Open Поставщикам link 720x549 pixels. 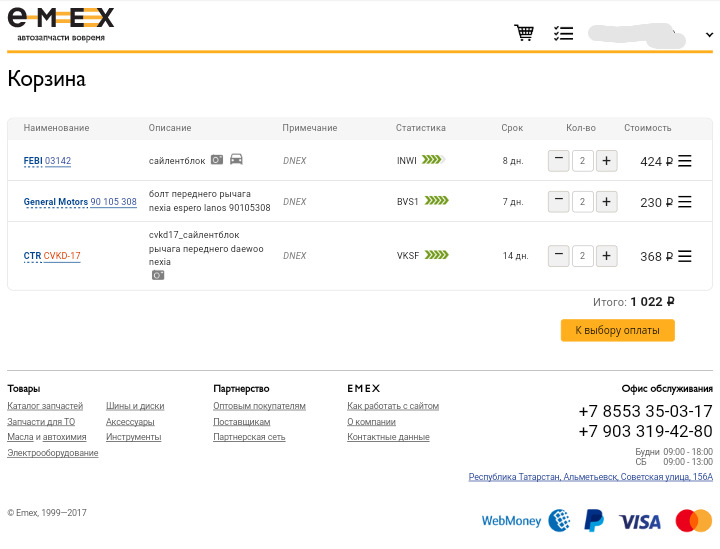(242, 421)
